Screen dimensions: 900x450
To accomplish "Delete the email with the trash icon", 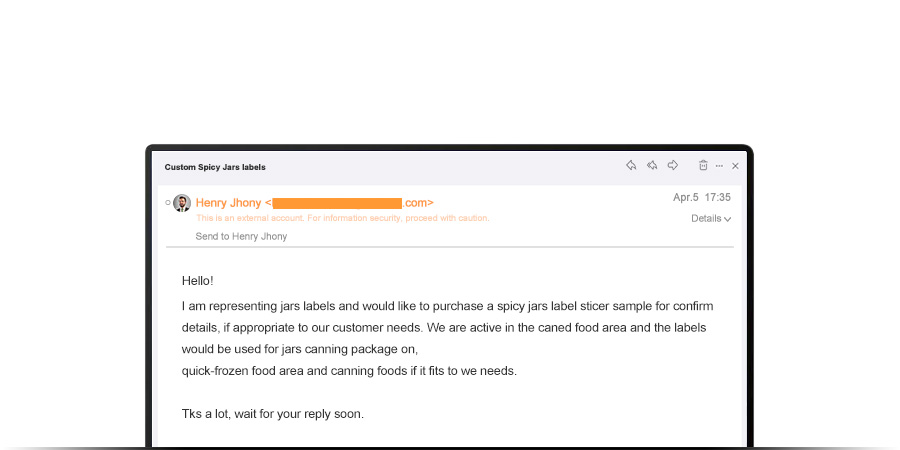I will coord(703,166).
